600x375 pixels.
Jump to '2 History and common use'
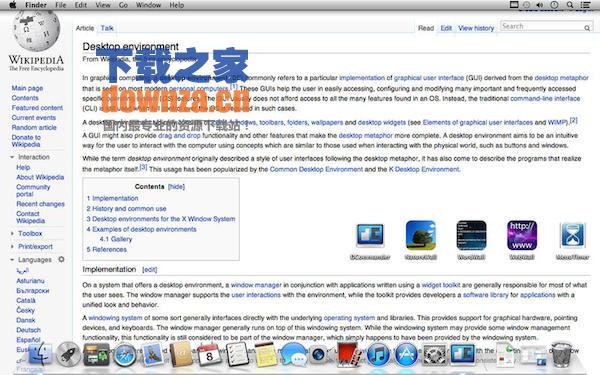pyautogui.click(x=126, y=209)
